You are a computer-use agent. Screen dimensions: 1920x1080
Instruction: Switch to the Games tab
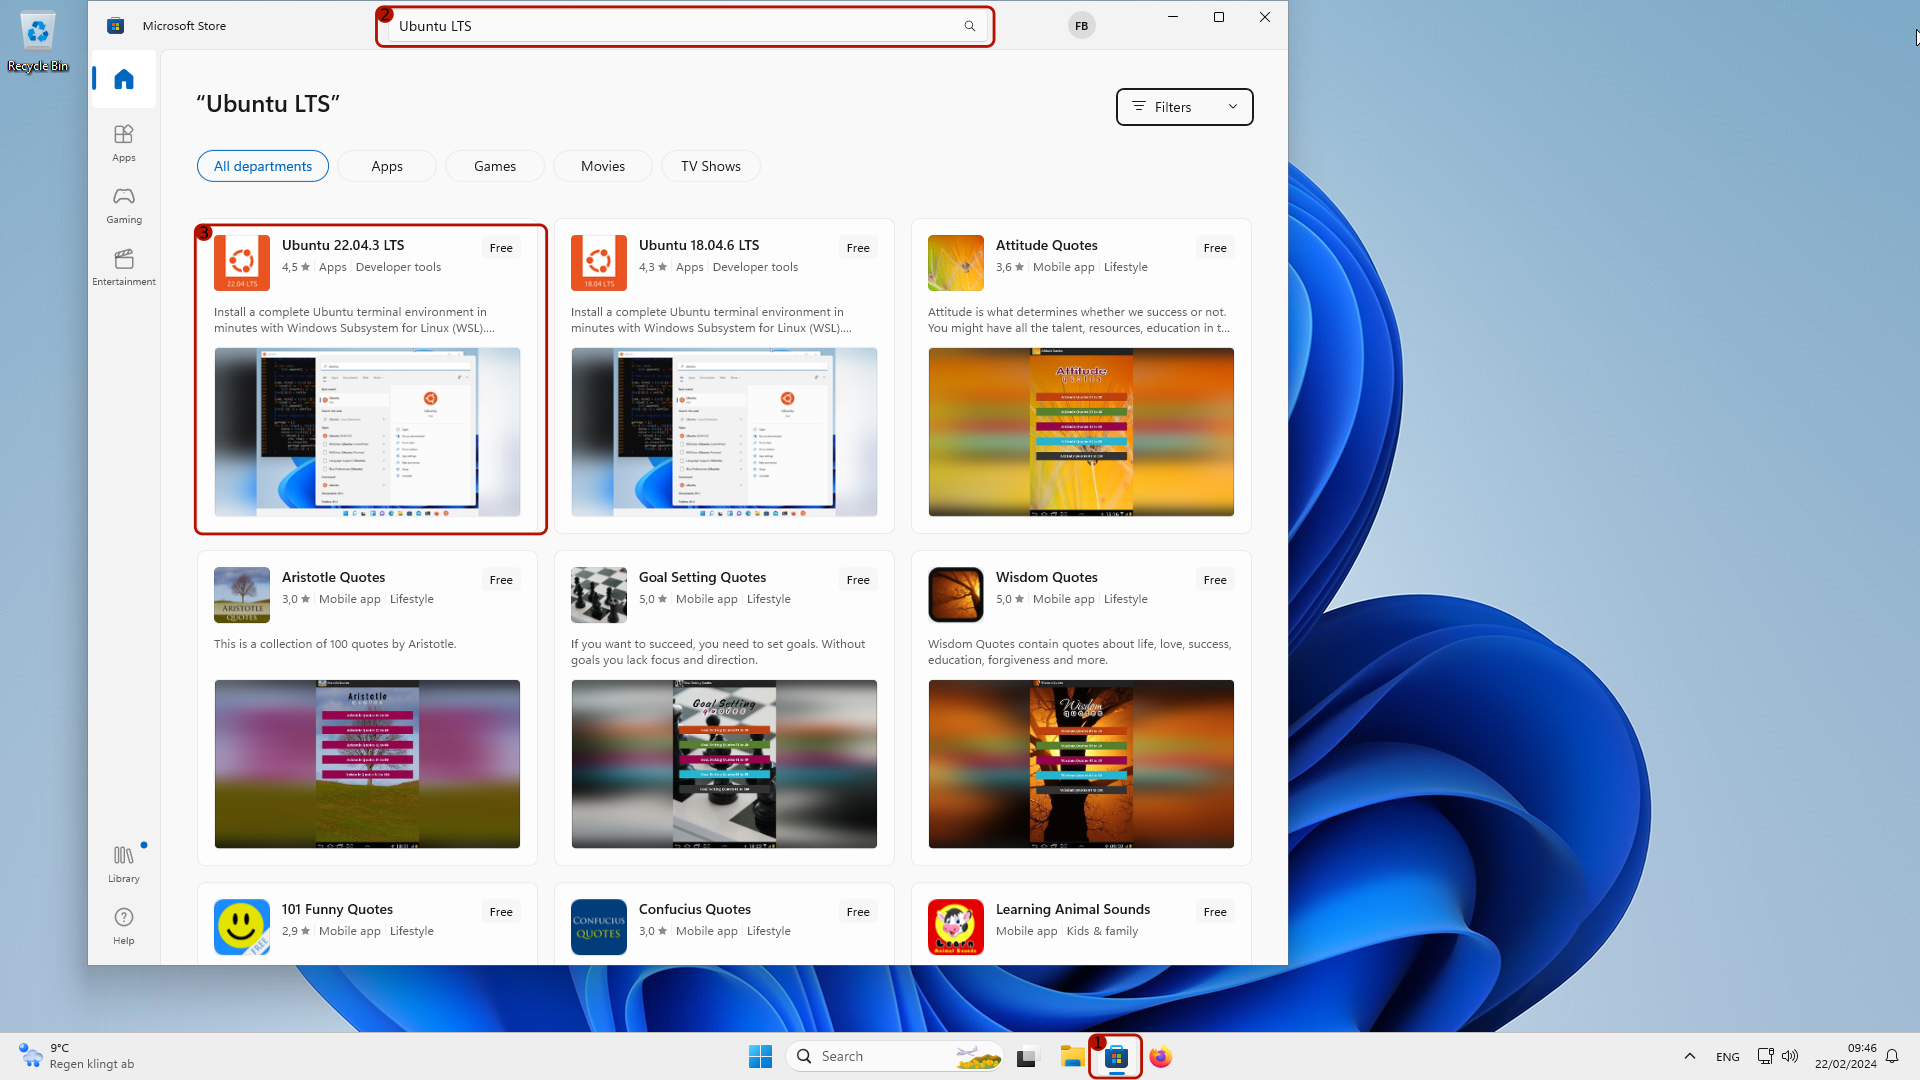point(495,165)
